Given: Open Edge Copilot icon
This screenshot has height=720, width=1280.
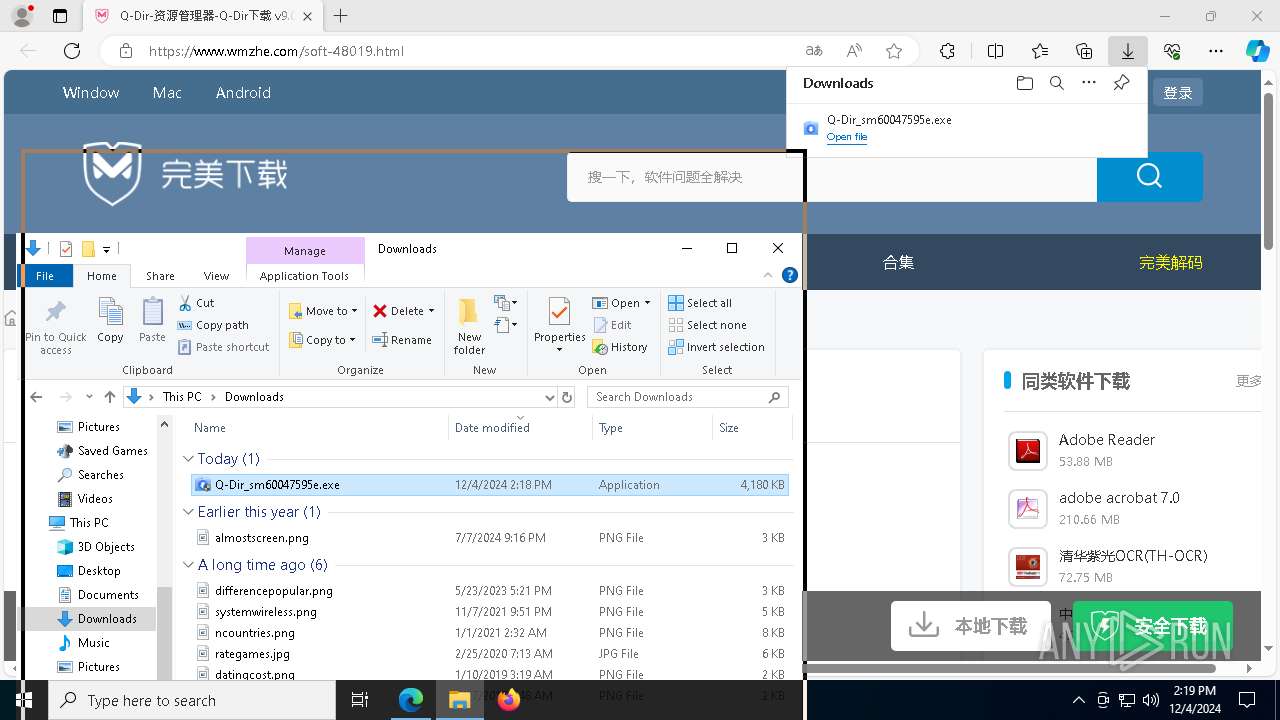Looking at the screenshot, I should tap(1257, 51).
